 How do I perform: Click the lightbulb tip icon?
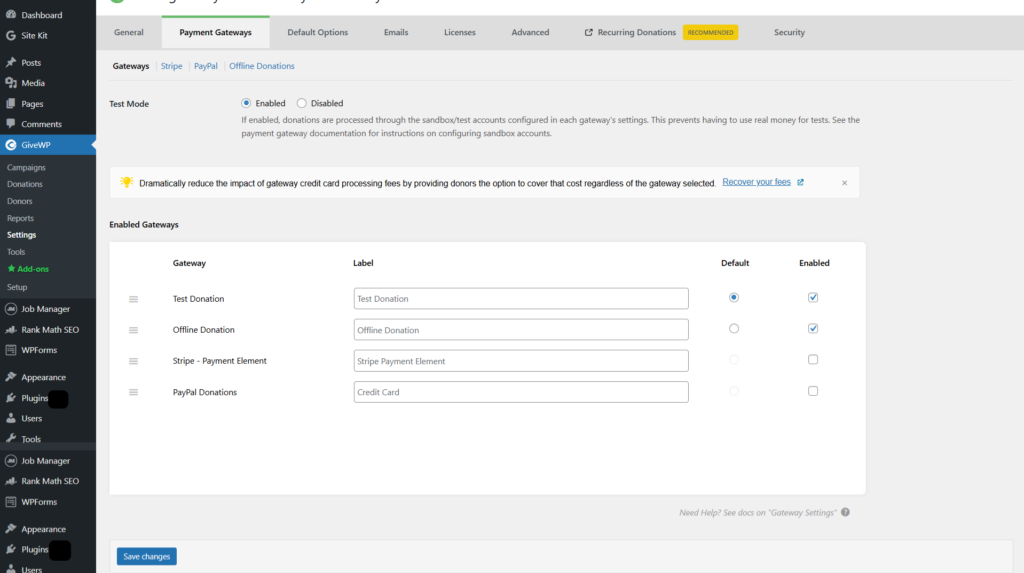click(x=127, y=182)
